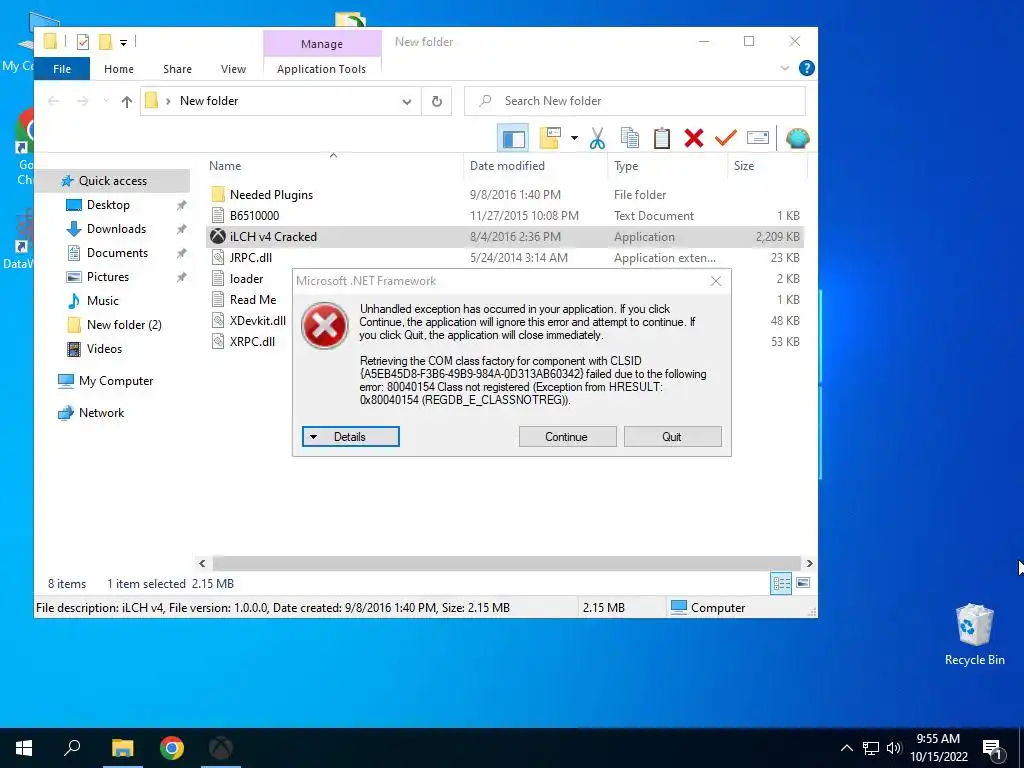Select My Computer in navigation pane
Screen dimensions: 1024x768
[116, 381]
